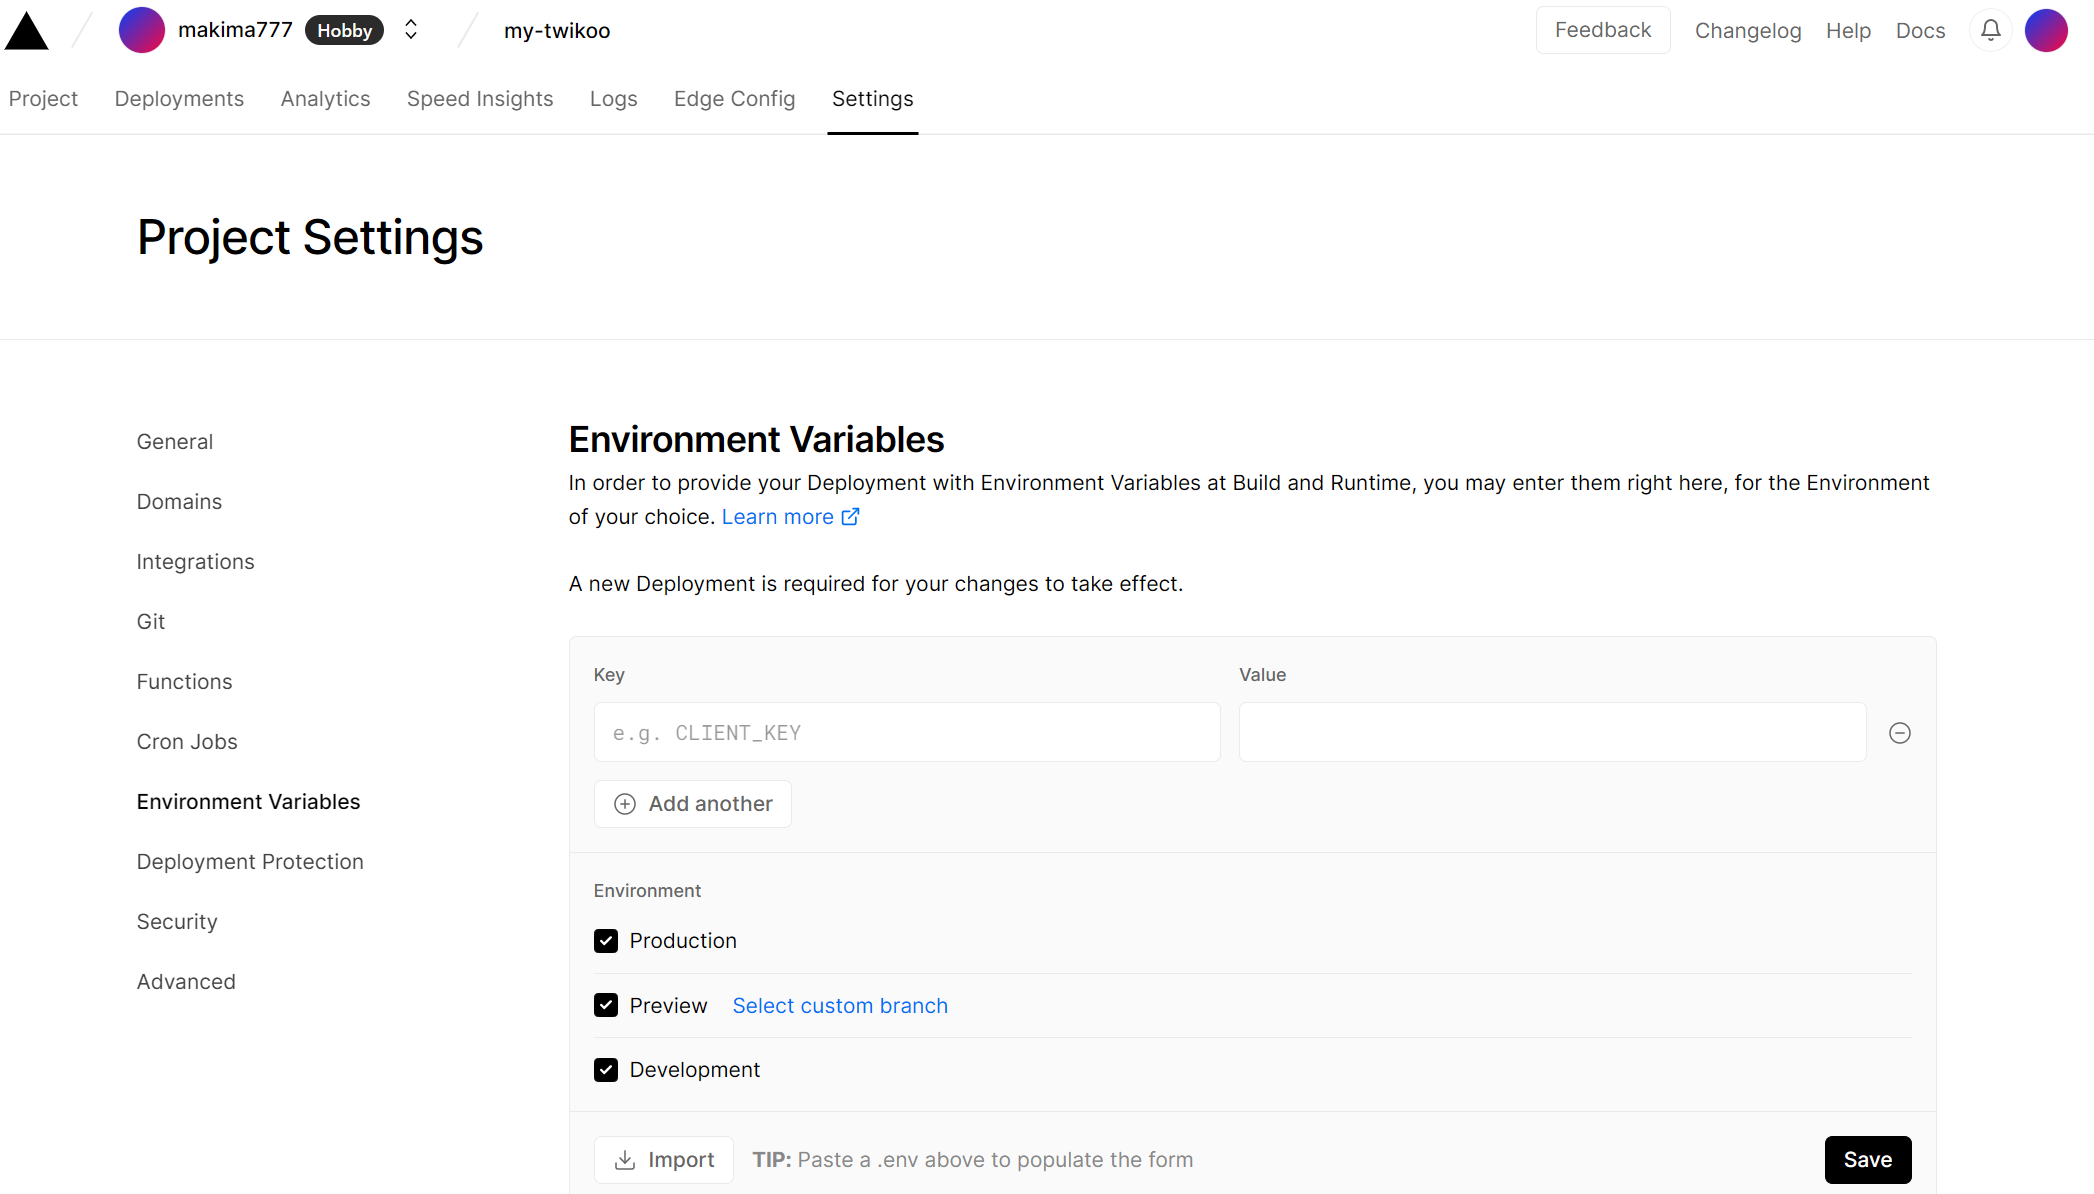The height and width of the screenshot is (1194, 2094).
Task: Click the download icon in the Import button
Action: point(625,1160)
